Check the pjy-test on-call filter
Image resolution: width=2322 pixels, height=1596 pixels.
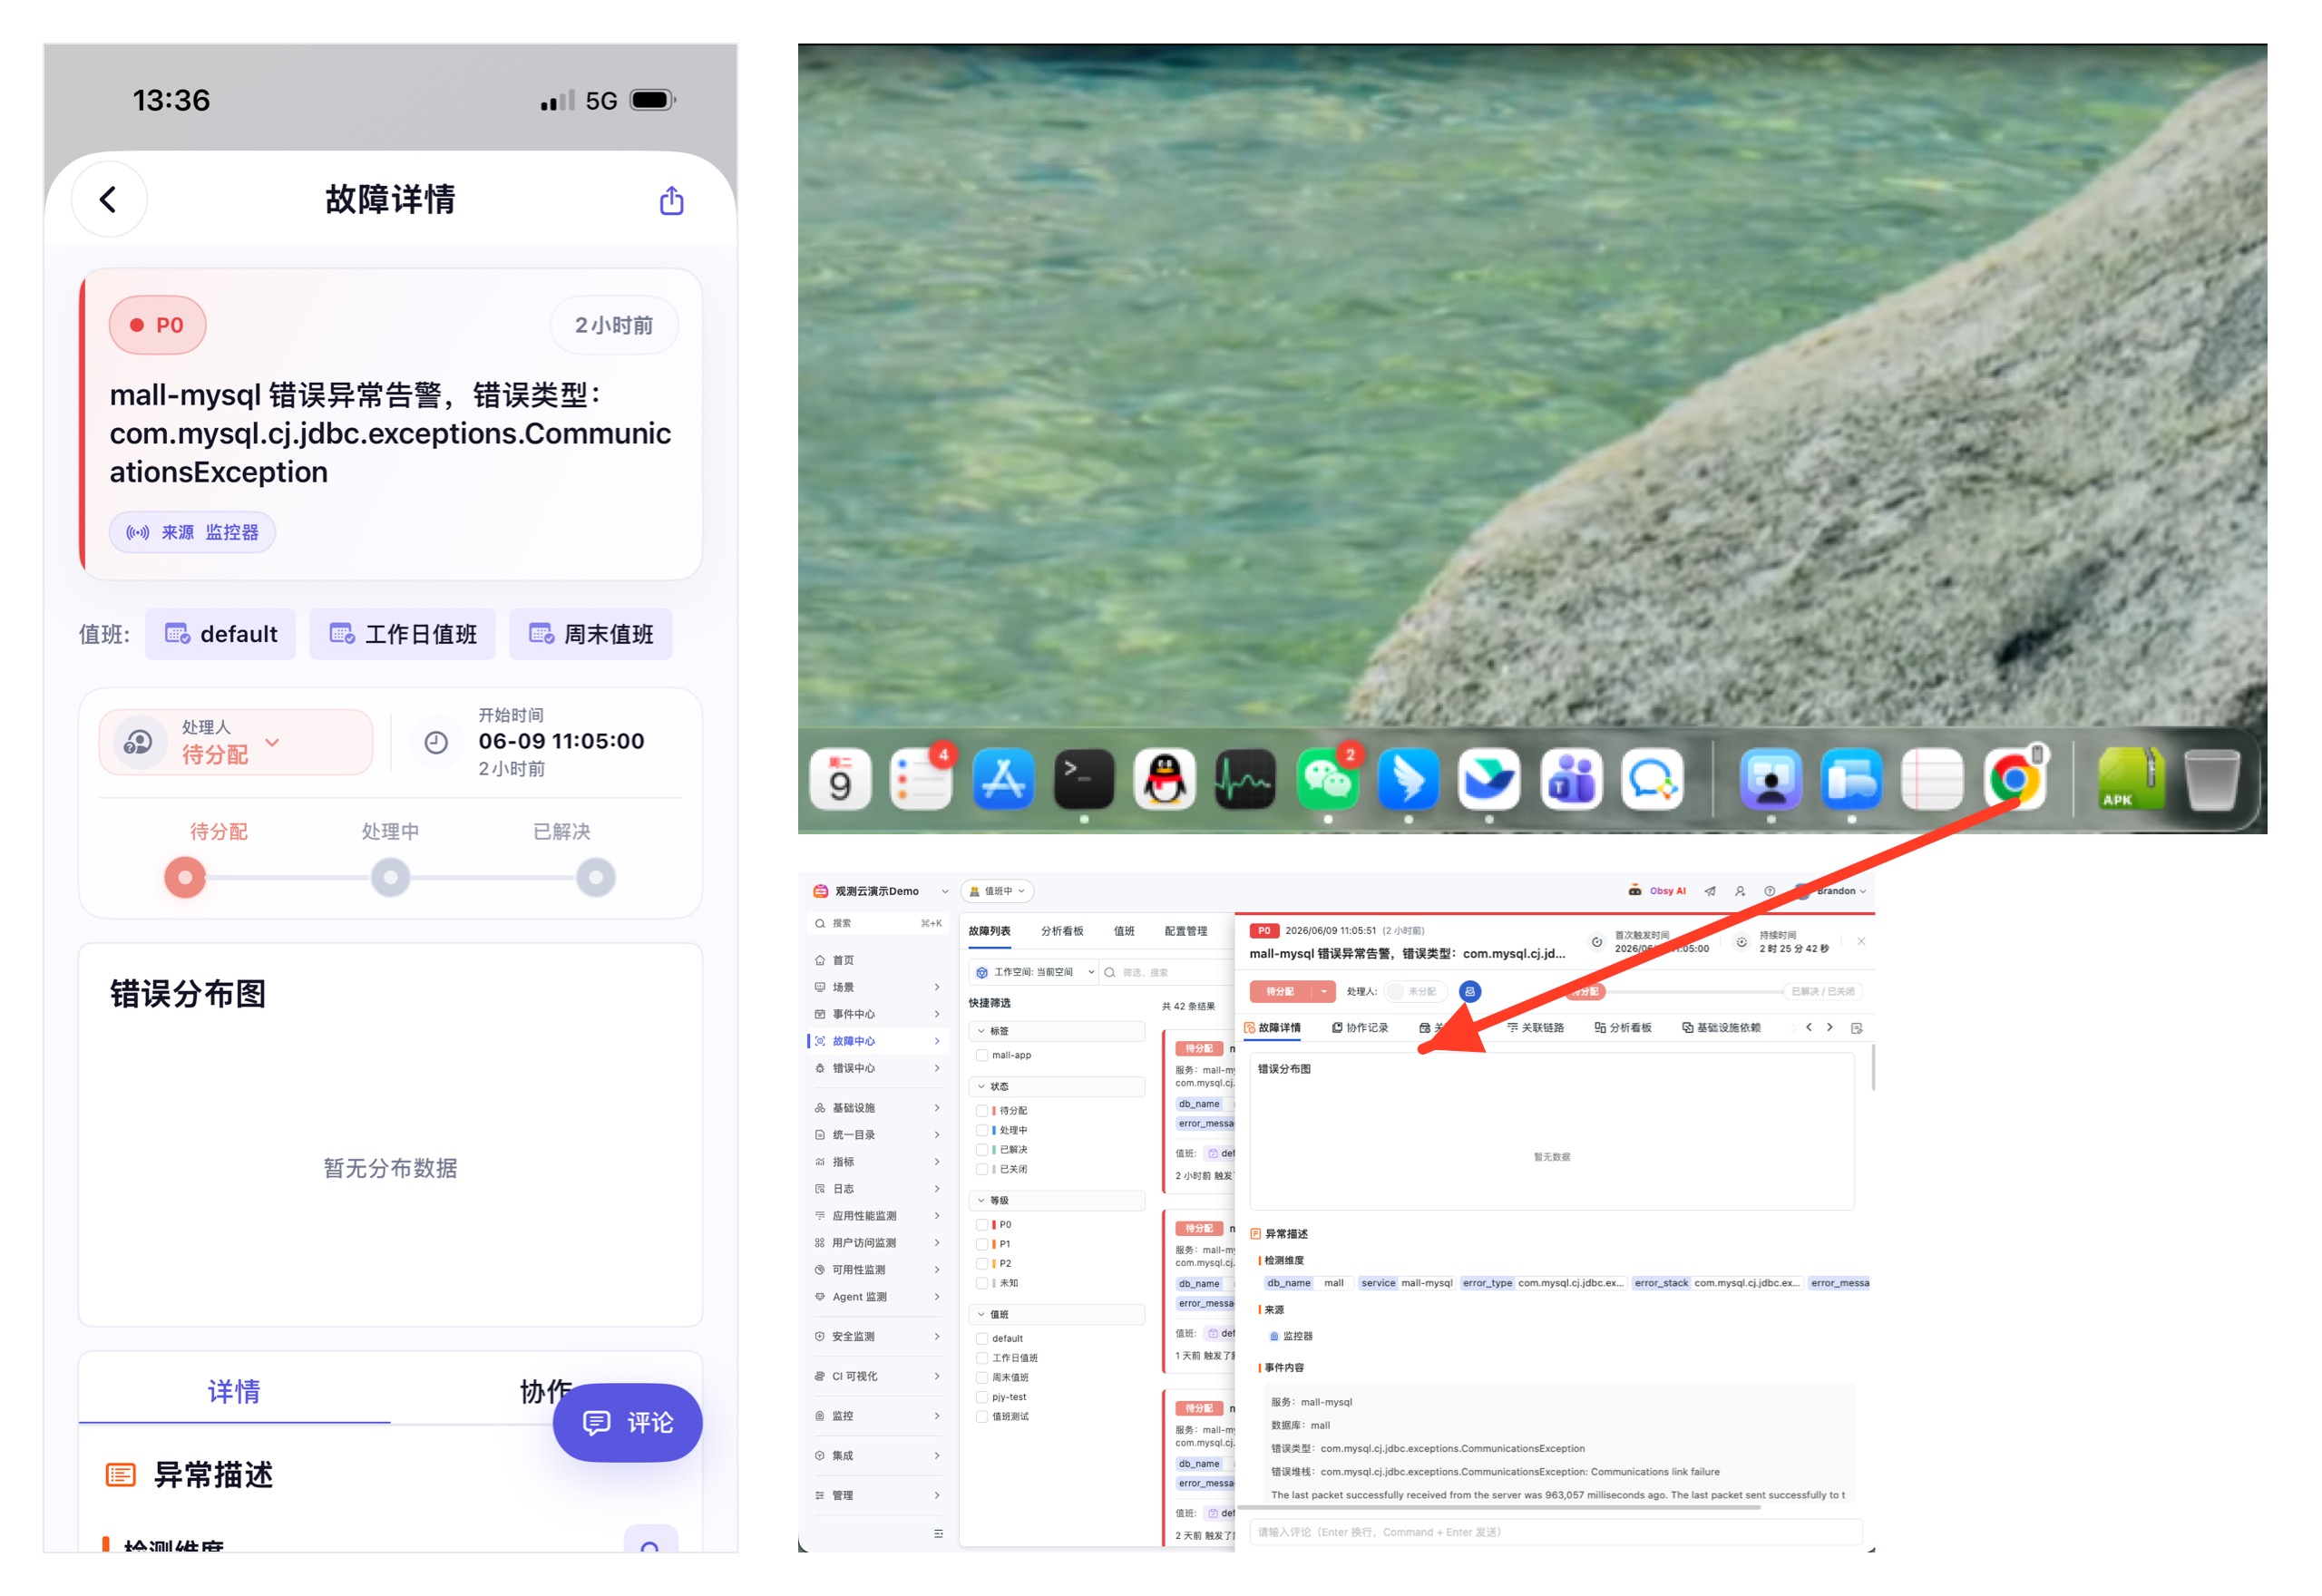(982, 1397)
